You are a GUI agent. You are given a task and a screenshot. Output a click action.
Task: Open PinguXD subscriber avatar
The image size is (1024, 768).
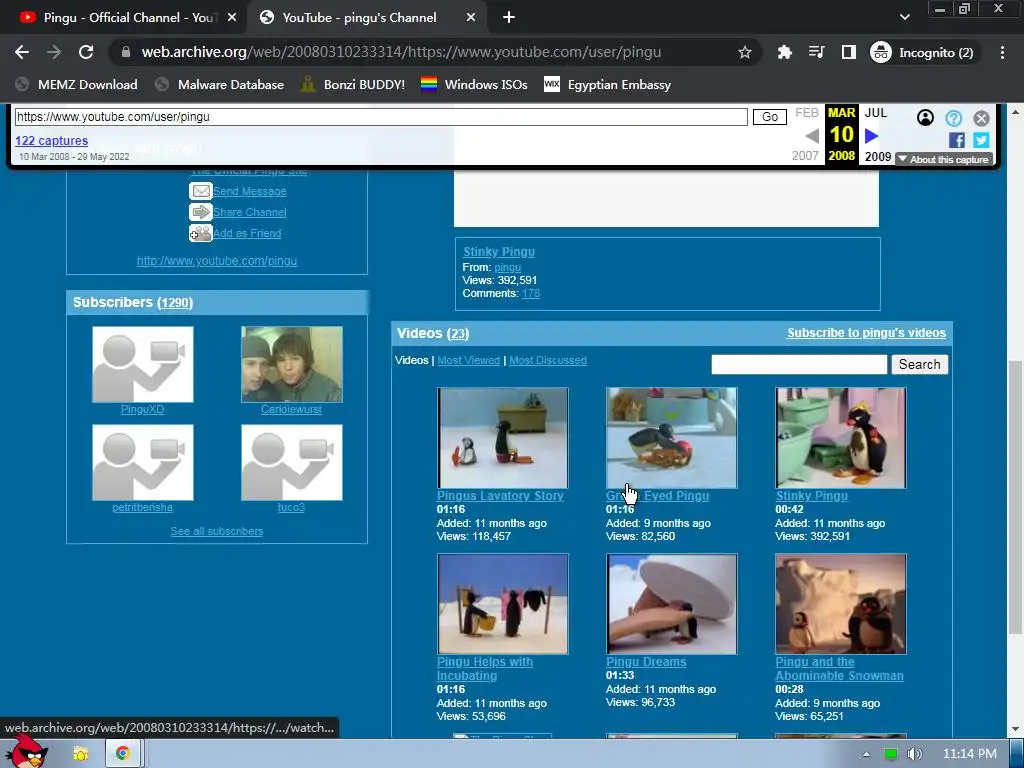click(x=142, y=364)
